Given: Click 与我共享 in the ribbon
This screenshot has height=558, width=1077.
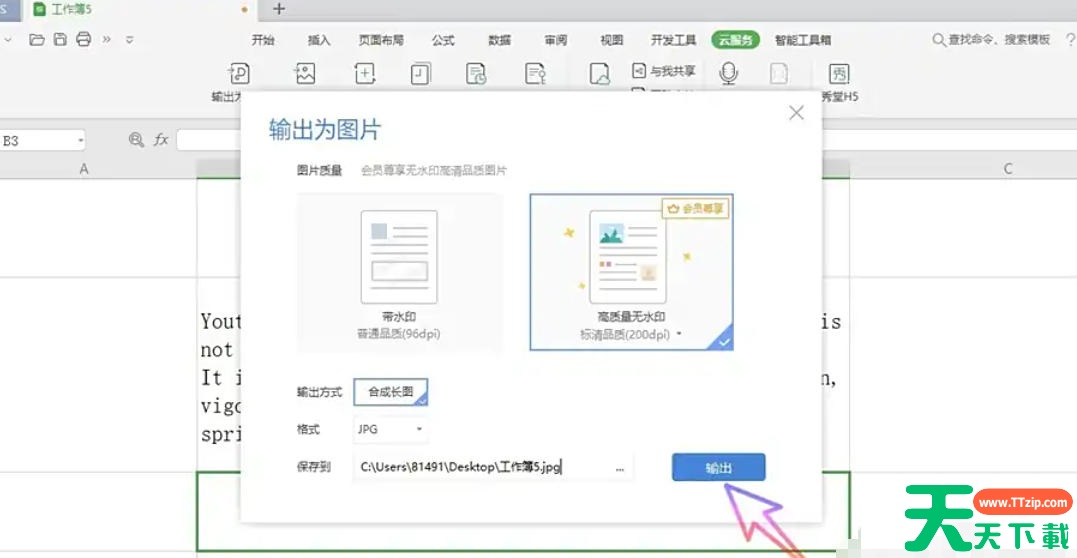Looking at the screenshot, I should 664,71.
